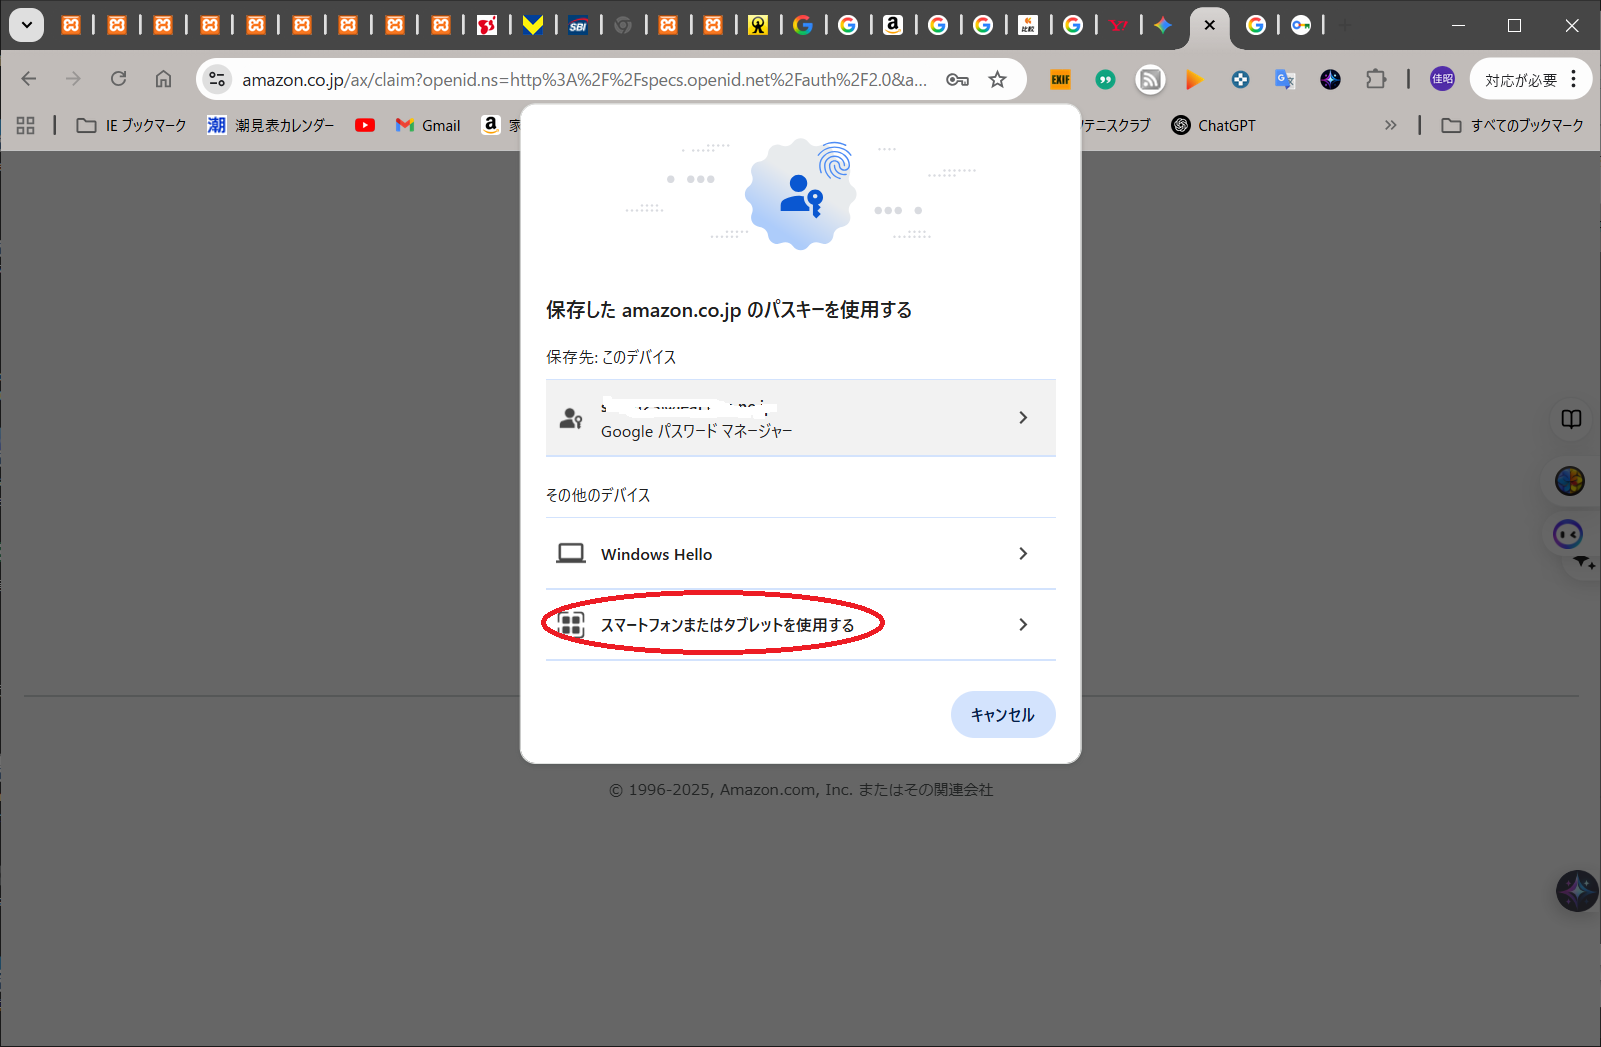1601x1047 pixels.
Task: Open the Extensions puzzle-piece menu
Action: [x=1376, y=80]
